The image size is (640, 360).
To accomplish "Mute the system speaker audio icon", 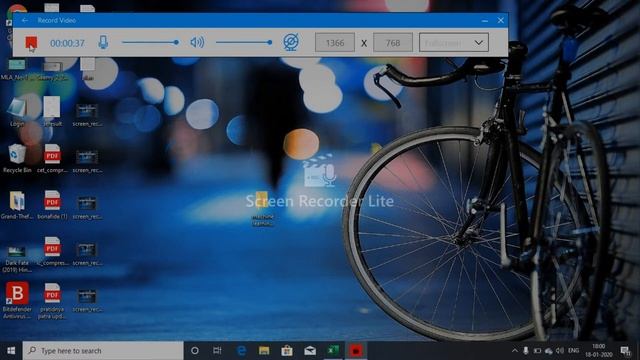I will click(x=198, y=42).
